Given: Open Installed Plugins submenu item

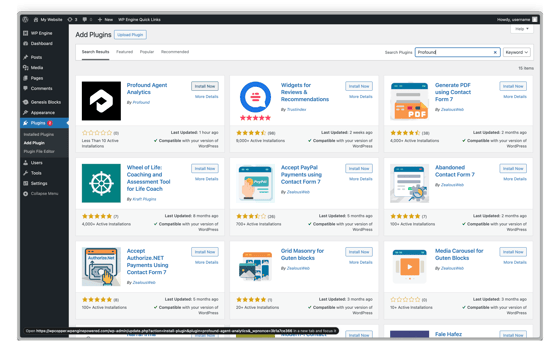Looking at the screenshot, I should (39, 134).
